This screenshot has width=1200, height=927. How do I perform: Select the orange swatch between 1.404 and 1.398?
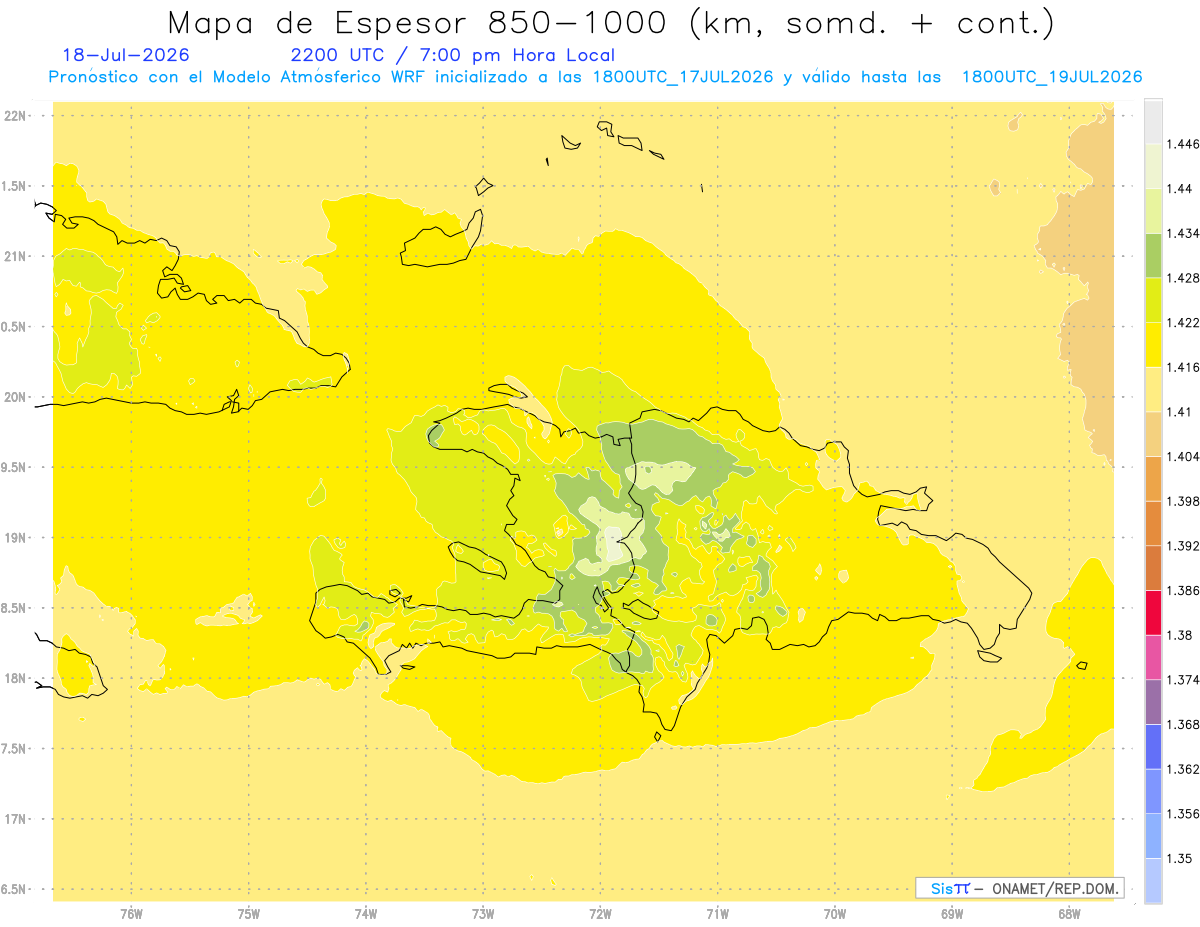[1153, 479]
